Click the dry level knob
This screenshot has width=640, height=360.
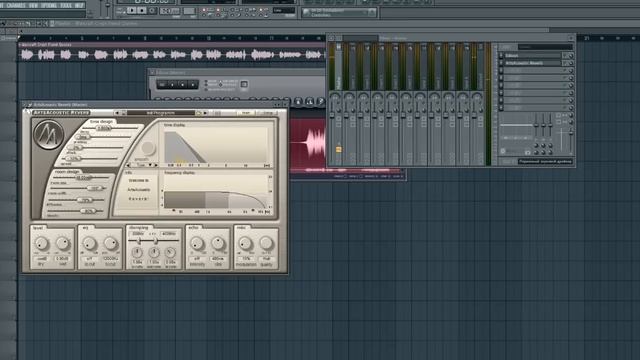[x=41, y=244]
